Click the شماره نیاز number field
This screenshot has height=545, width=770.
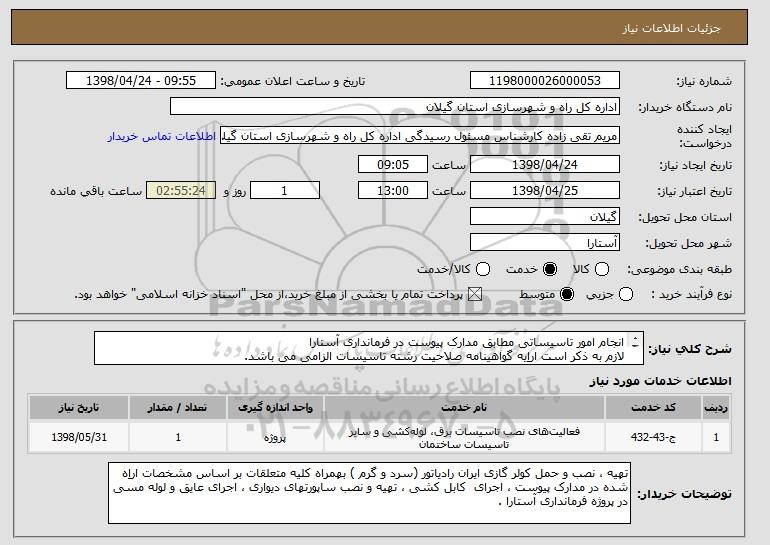pos(545,81)
